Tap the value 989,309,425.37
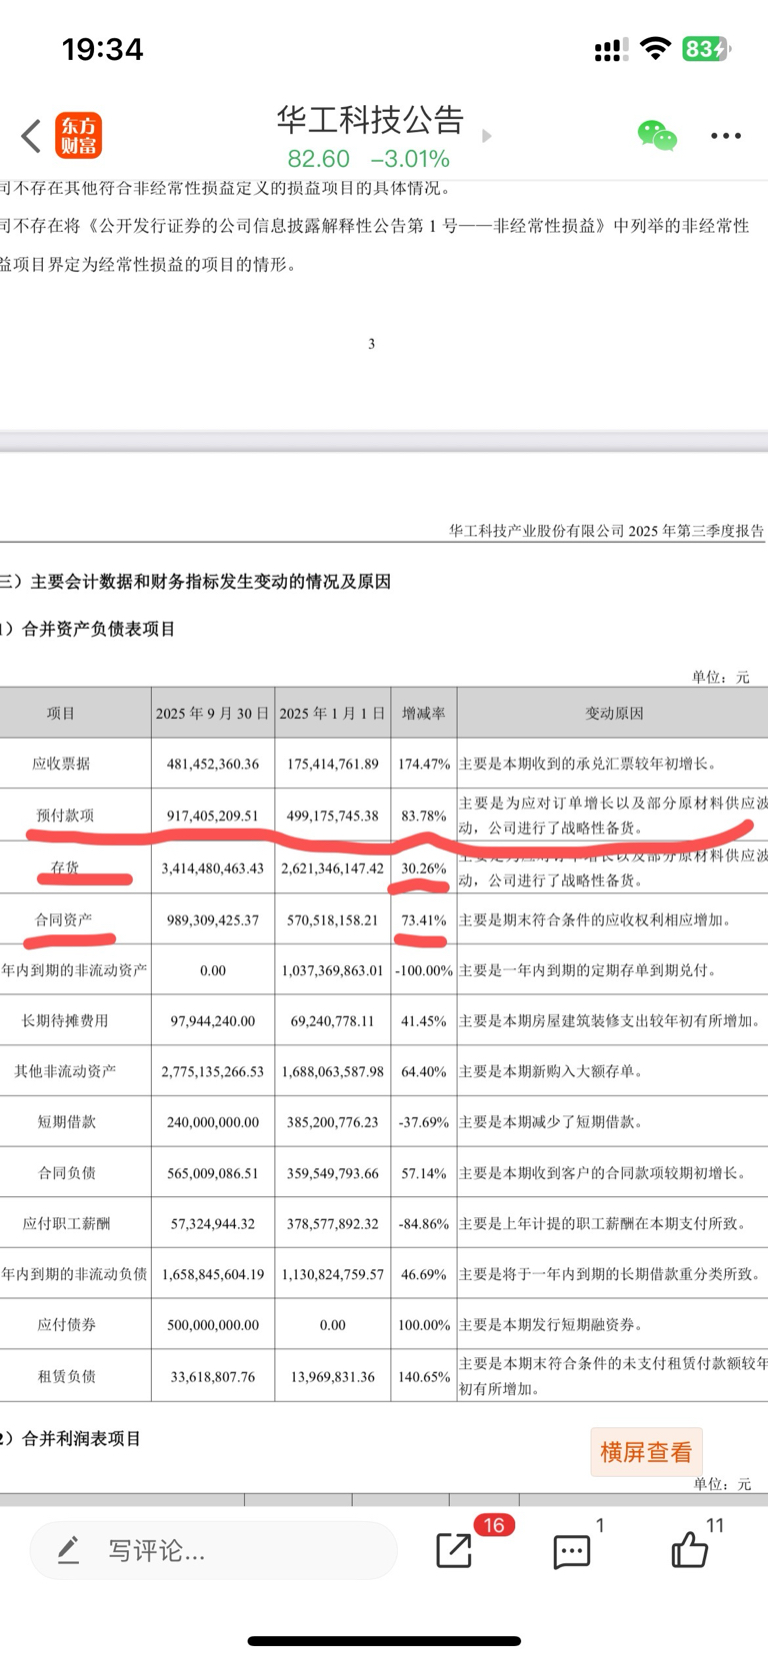768x1663 pixels. [213, 920]
